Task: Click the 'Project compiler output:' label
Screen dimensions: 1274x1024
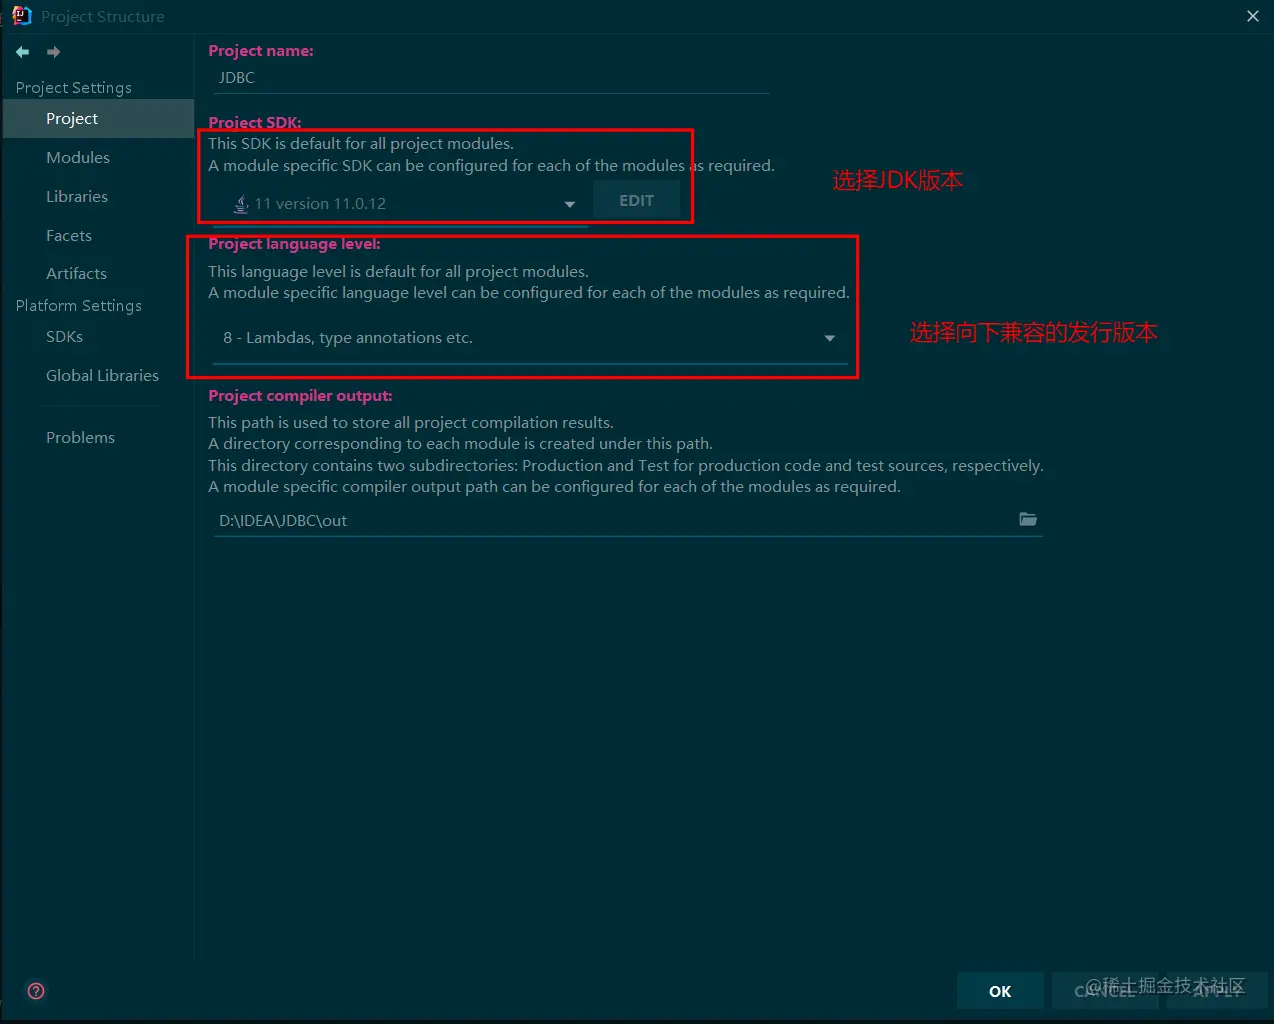Action: (300, 396)
